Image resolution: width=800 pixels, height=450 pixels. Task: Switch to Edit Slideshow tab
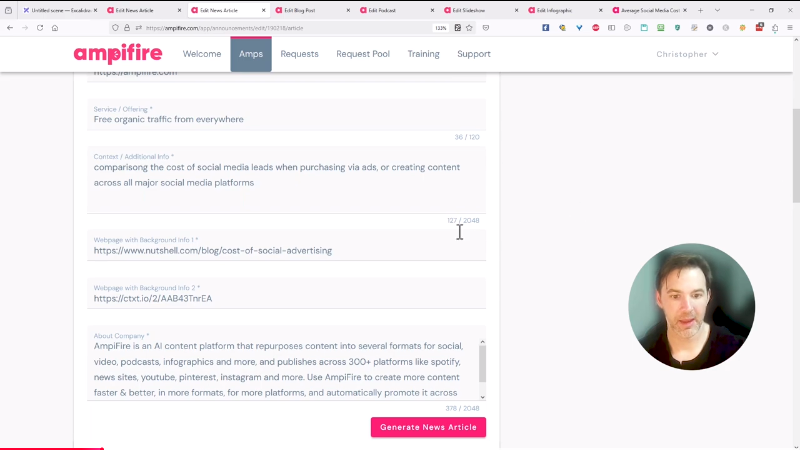pyautogui.click(x=481, y=10)
